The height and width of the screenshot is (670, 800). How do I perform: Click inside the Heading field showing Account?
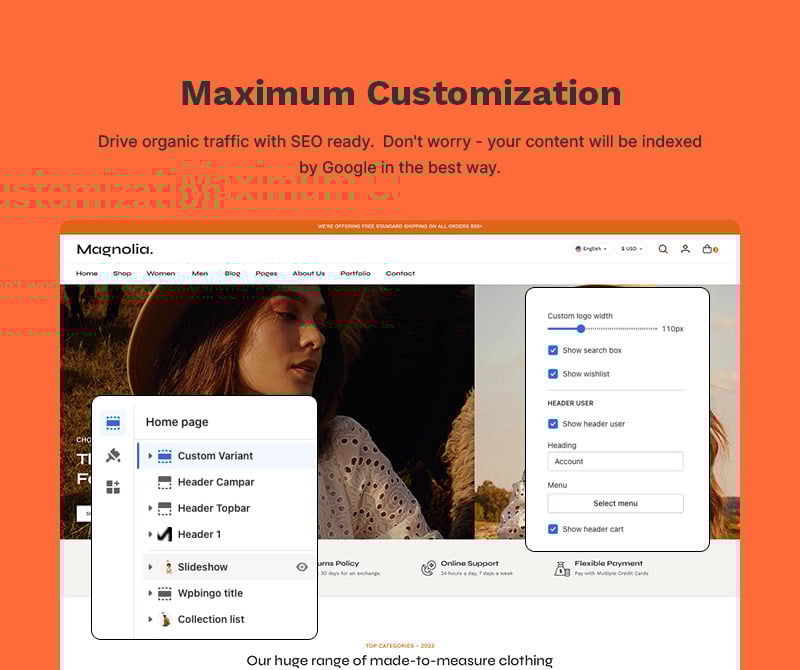point(615,461)
